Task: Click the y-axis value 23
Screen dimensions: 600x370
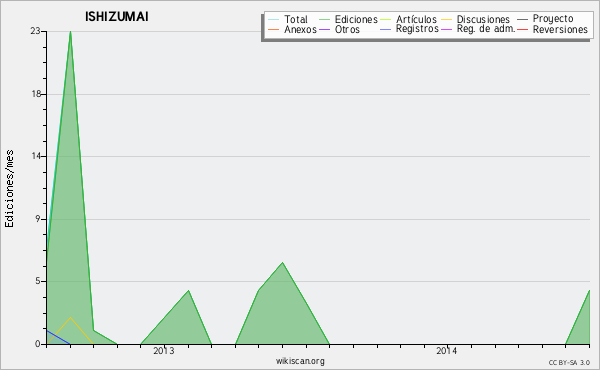Action: click(35, 31)
